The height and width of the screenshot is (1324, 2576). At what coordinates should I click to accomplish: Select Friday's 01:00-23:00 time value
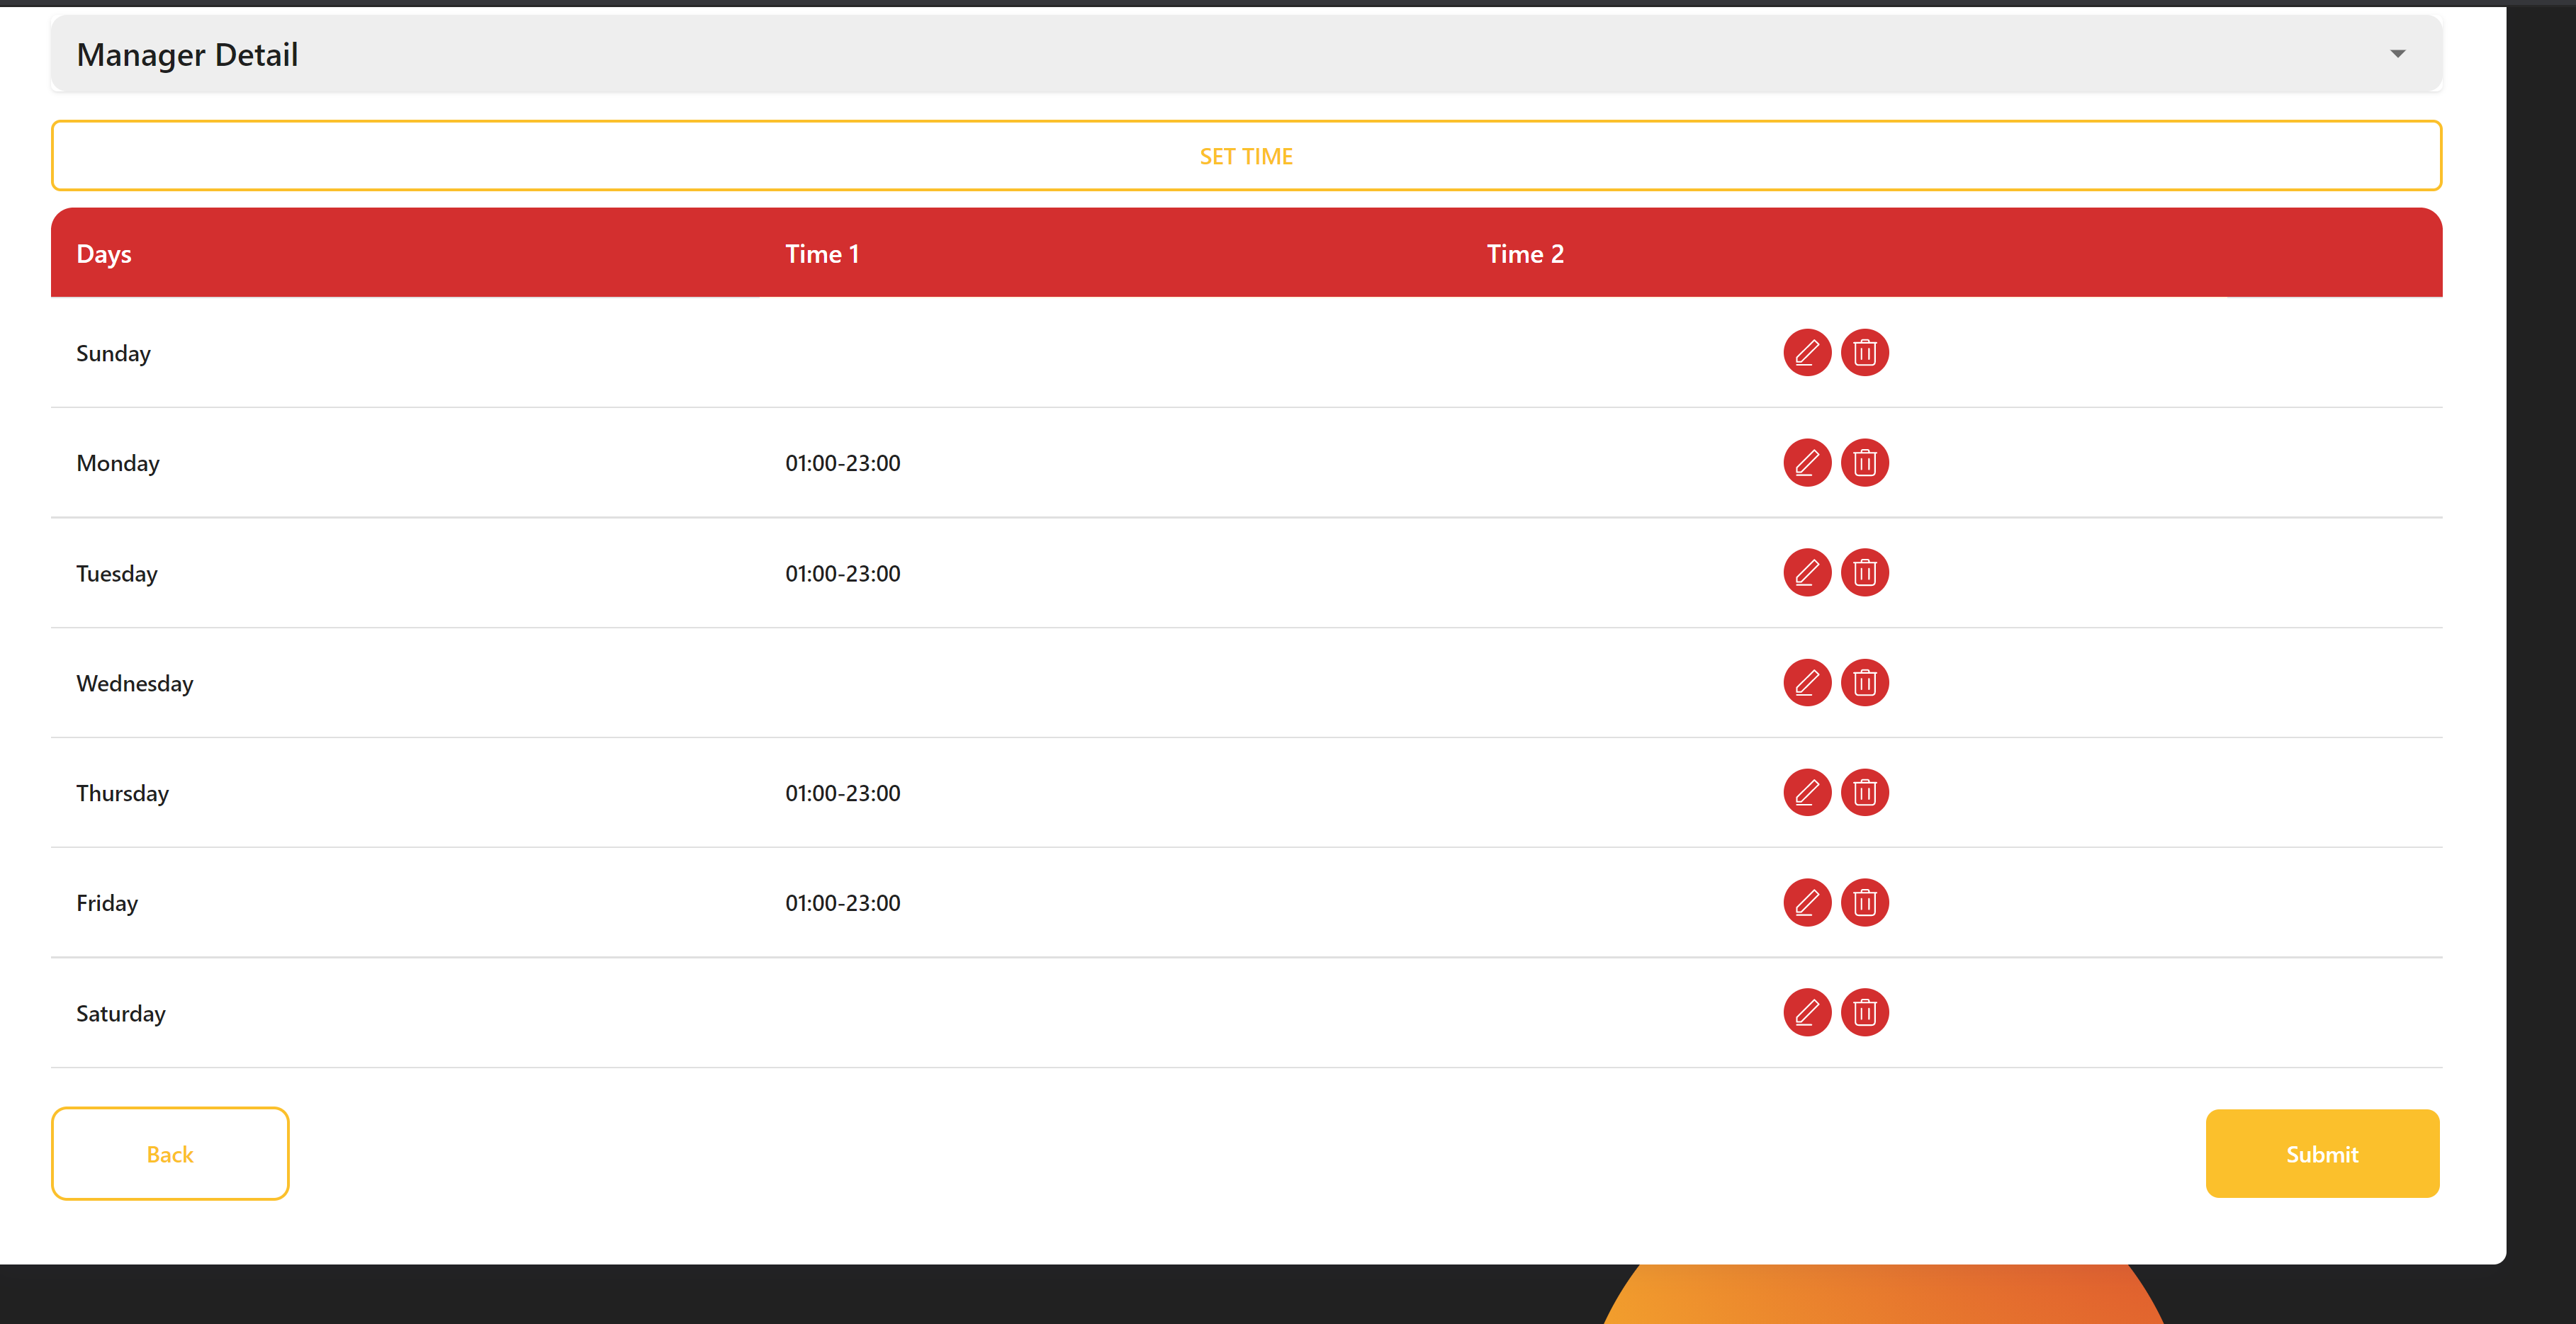coord(843,903)
